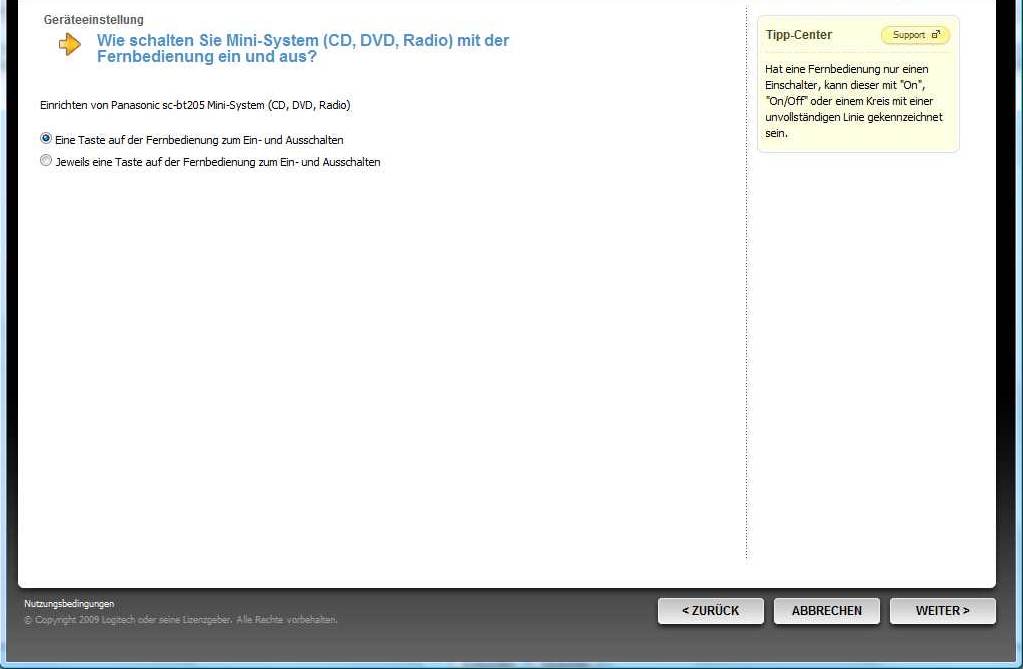Viewport: 1023px width, 669px height.
Task: Click the orange arrow icon beside the heading
Action: [x=69, y=45]
